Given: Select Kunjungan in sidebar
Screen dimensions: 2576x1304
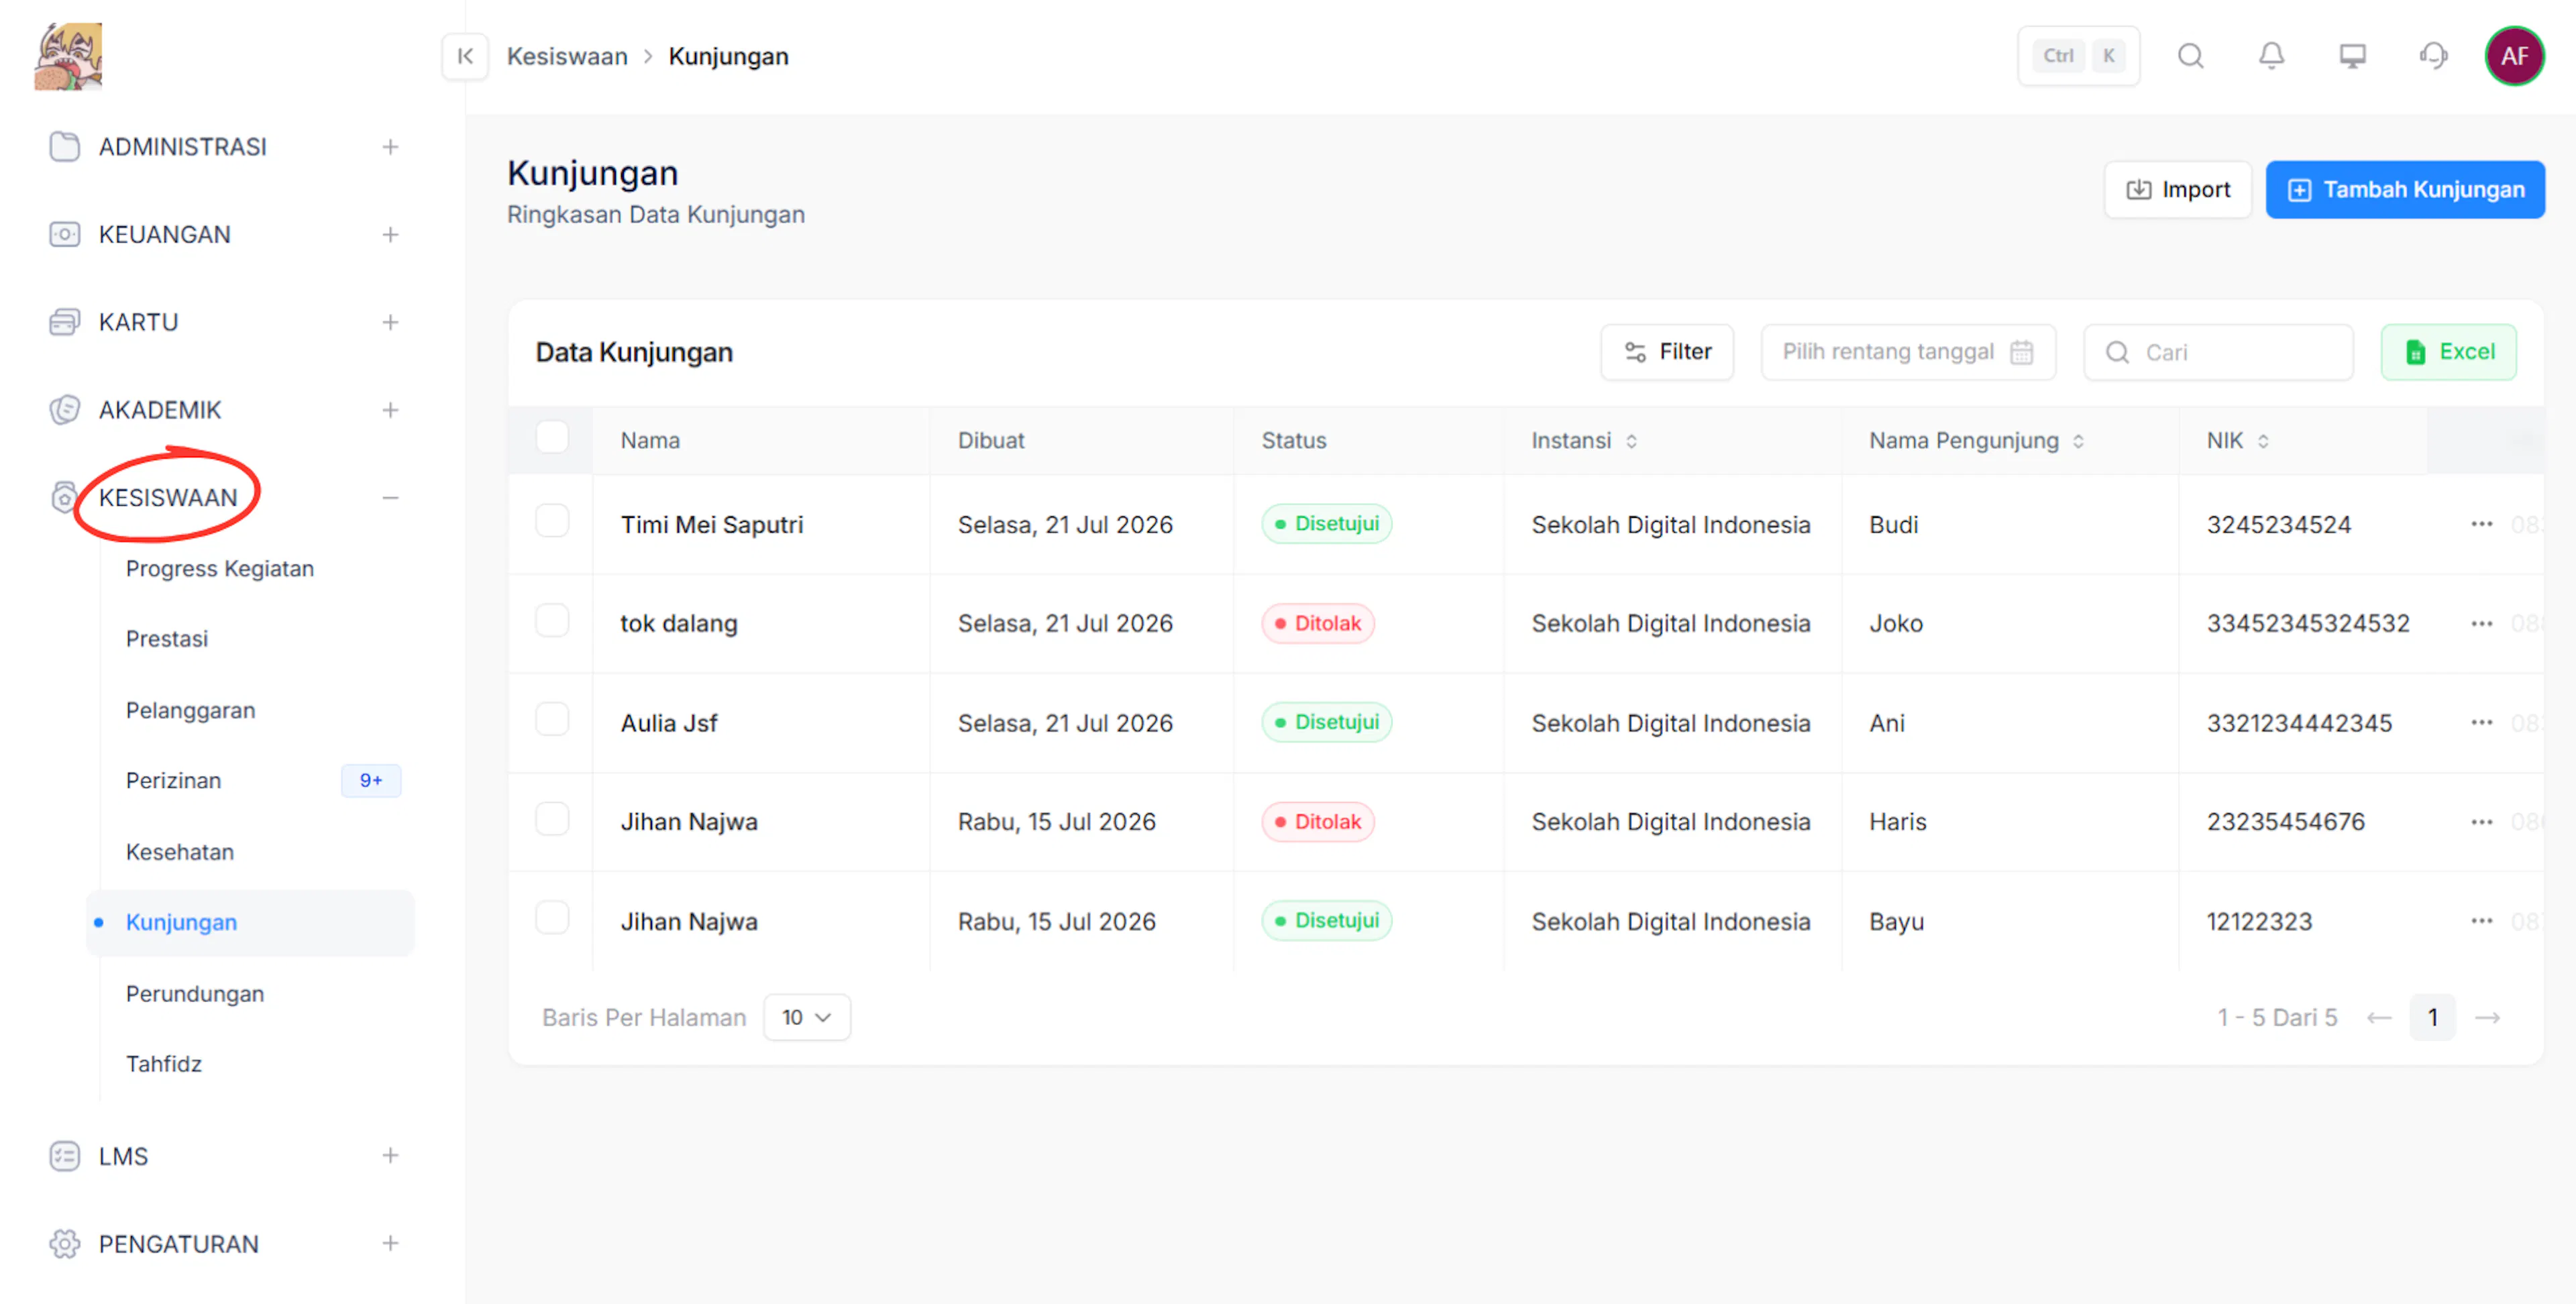Looking at the screenshot, I should pyautogui.click(x=250, y=923).
